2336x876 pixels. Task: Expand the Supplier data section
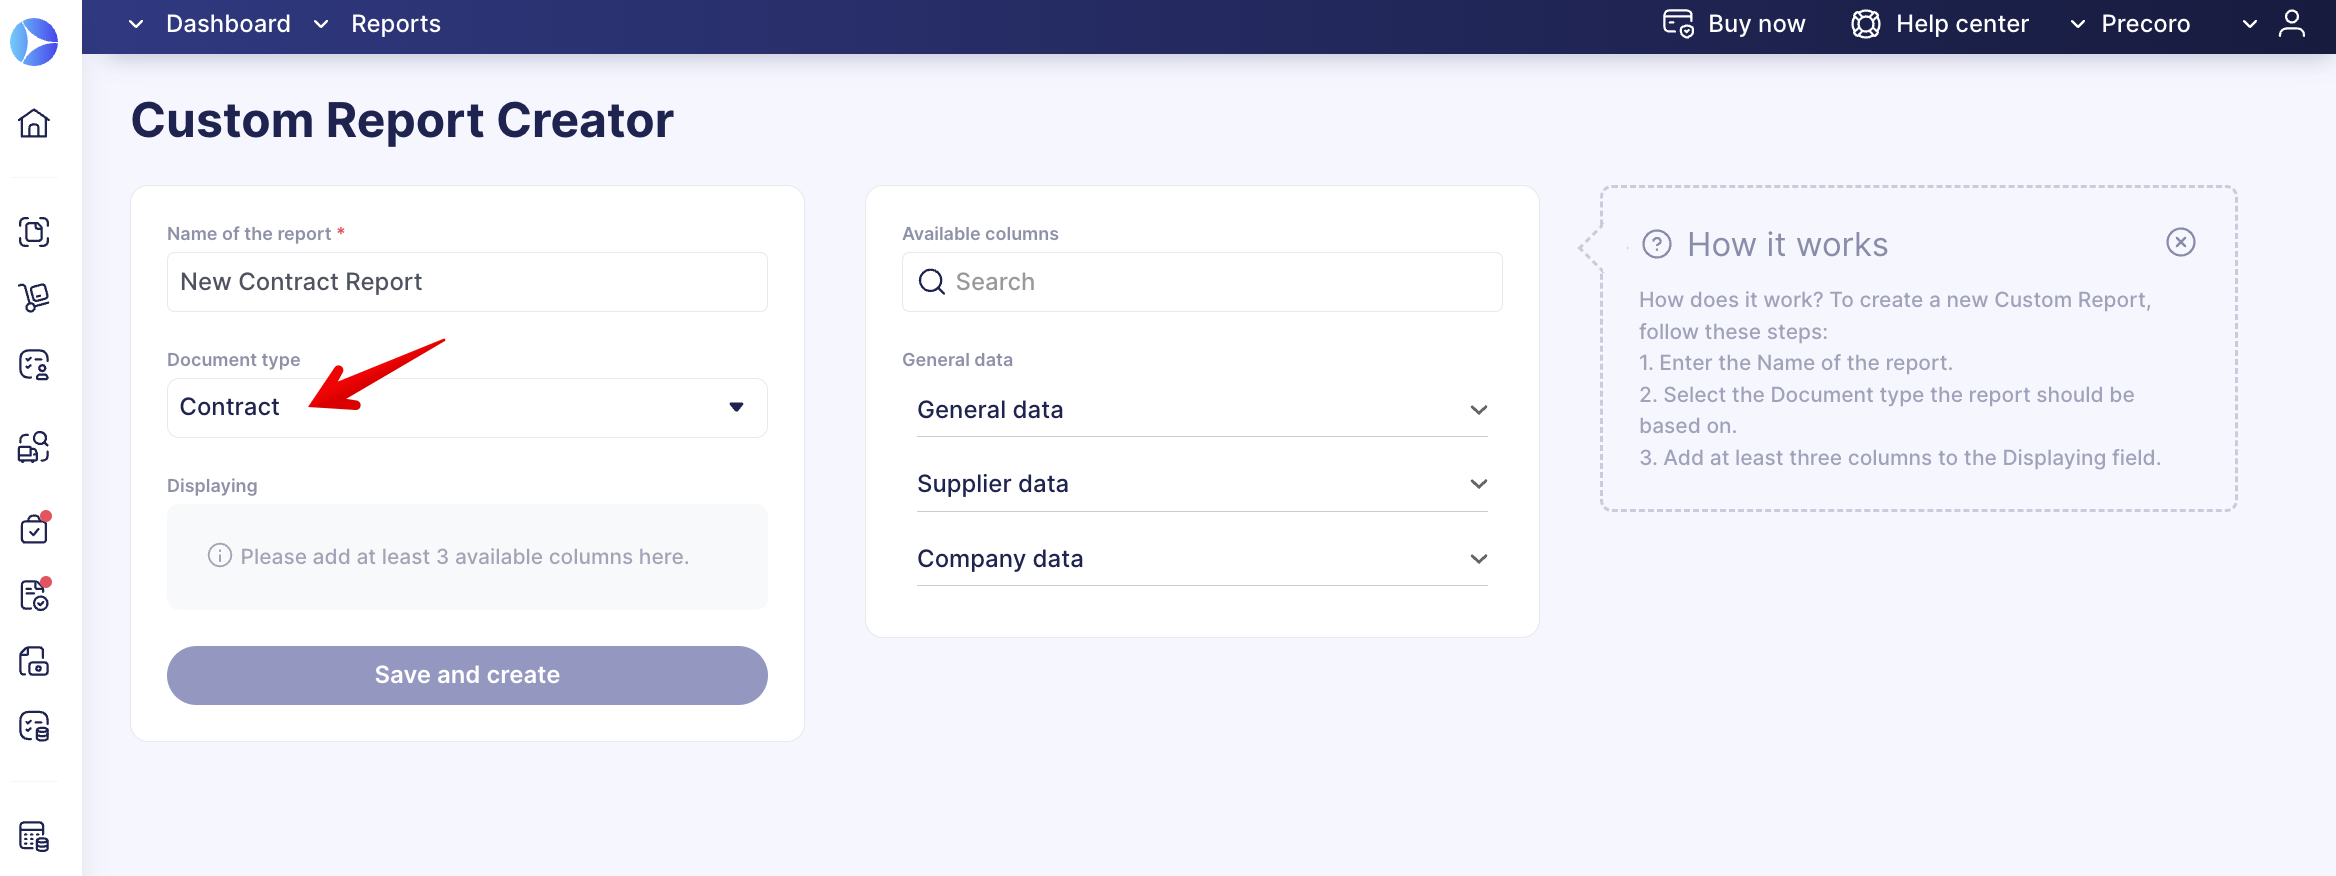(1202, 484)
